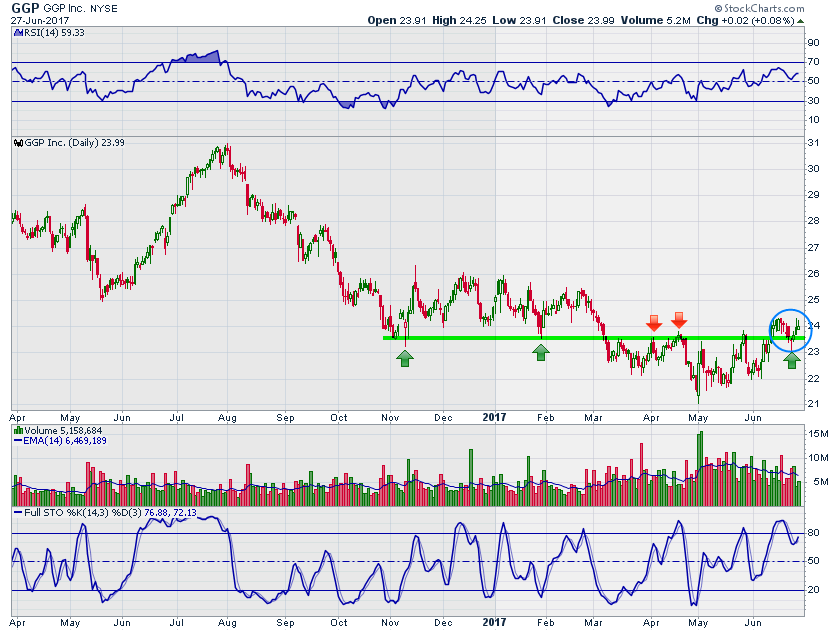Click the 'RSI(14) 59.33' legend label
Image resolution: width=833 pixels, height=633 pixels.
54,33
